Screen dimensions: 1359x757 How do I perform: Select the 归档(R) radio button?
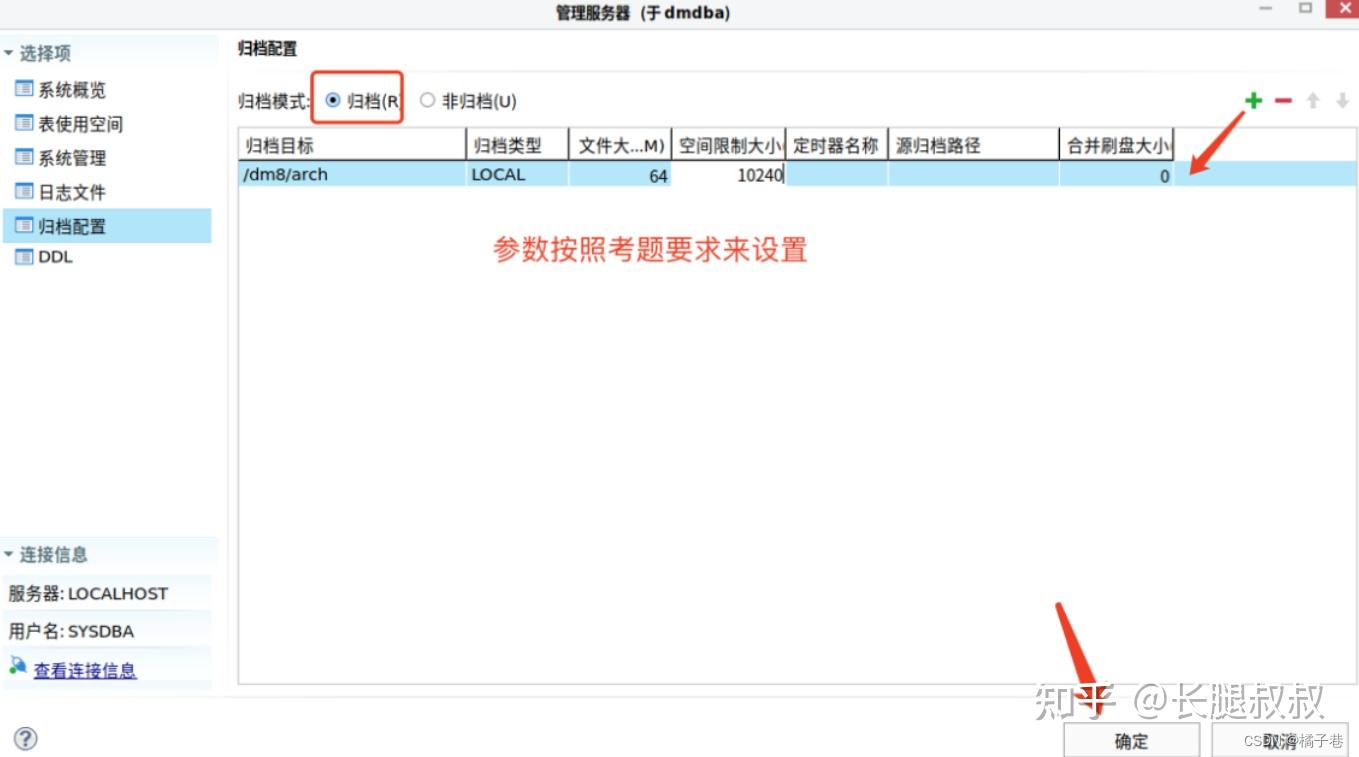tap(334, 100)
